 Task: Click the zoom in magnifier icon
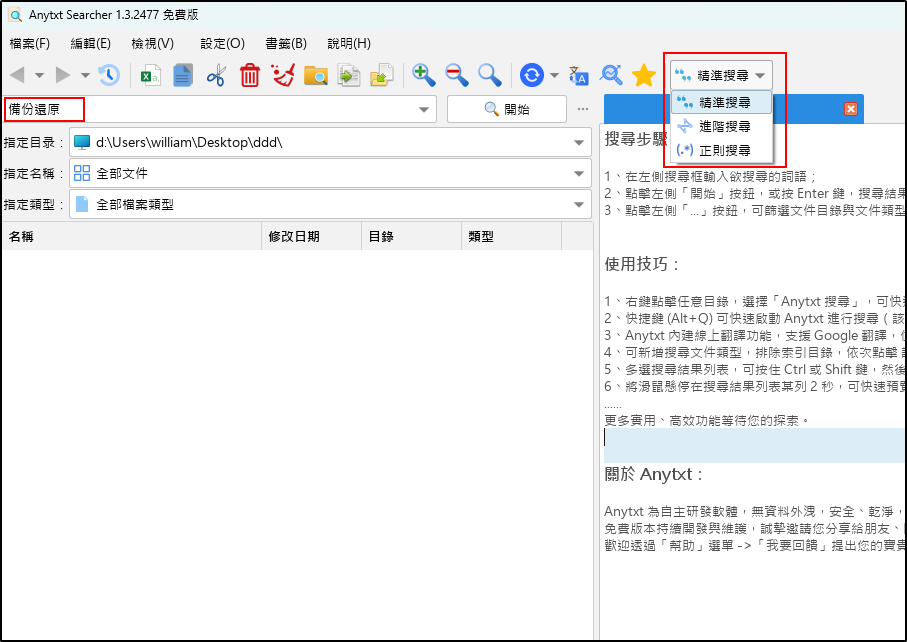(424, 75)
